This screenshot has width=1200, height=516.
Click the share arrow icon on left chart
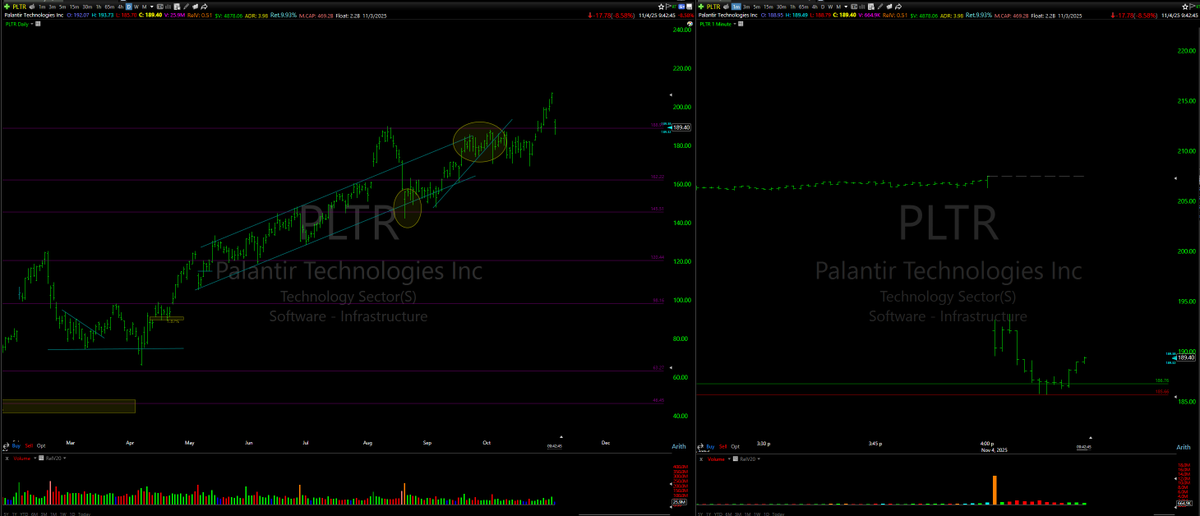click(204, 6)
